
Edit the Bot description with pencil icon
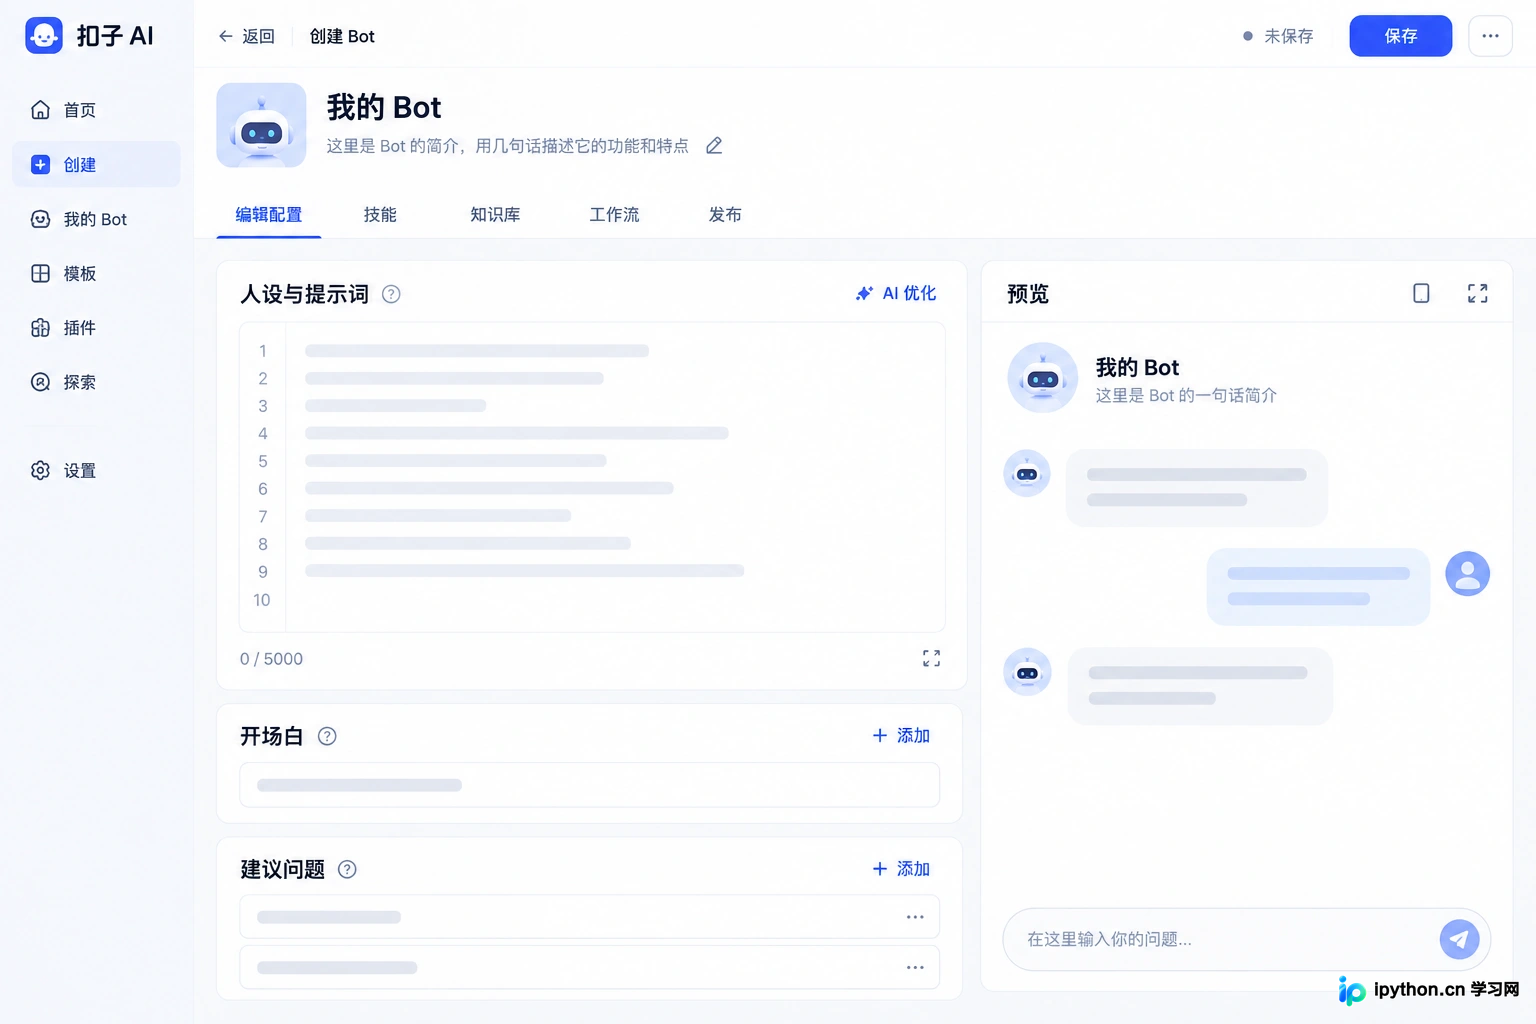pos(714,146)
